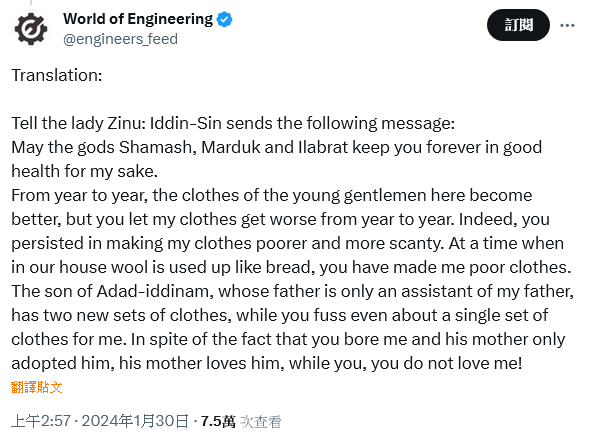The height and width of the screenshot is (443, 590).
Task: Select the 'health for my sake.' line
Action: tap(84, 171)
